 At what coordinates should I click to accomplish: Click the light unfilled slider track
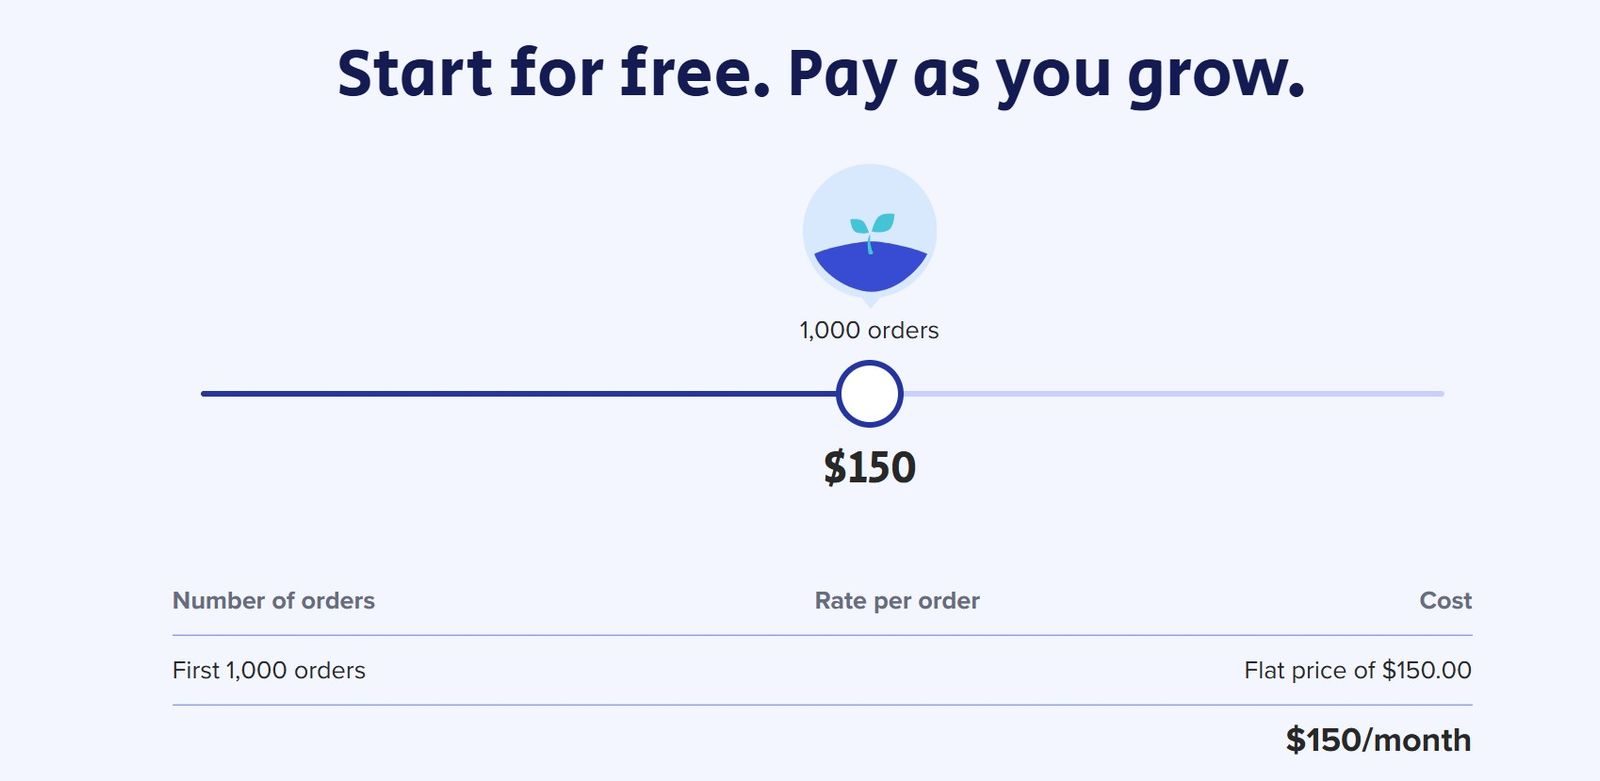click(1173, 394)
